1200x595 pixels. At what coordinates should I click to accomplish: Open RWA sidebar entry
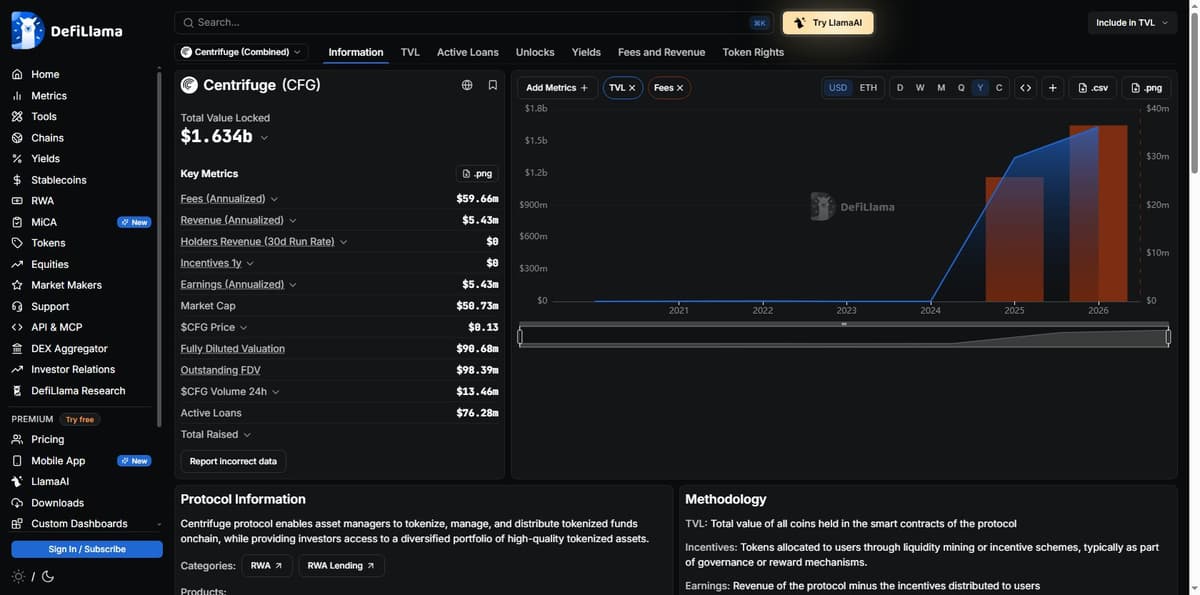click(x=43, y=201)
